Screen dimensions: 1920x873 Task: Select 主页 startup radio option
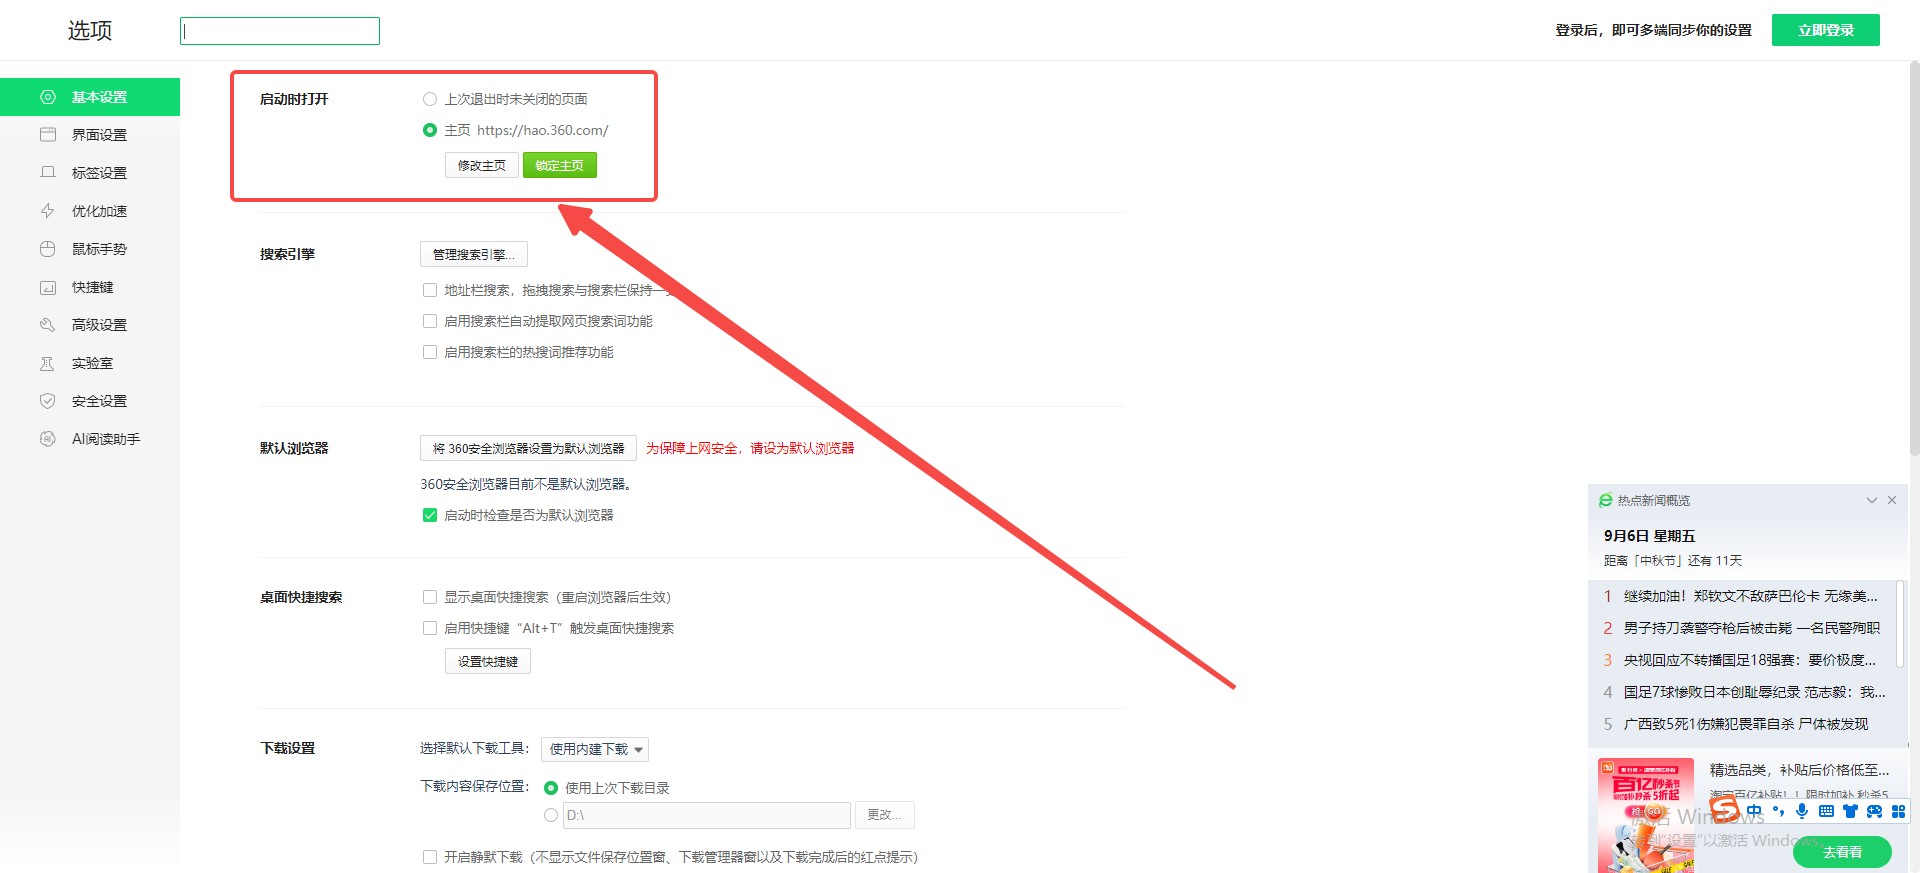(430, 130)
